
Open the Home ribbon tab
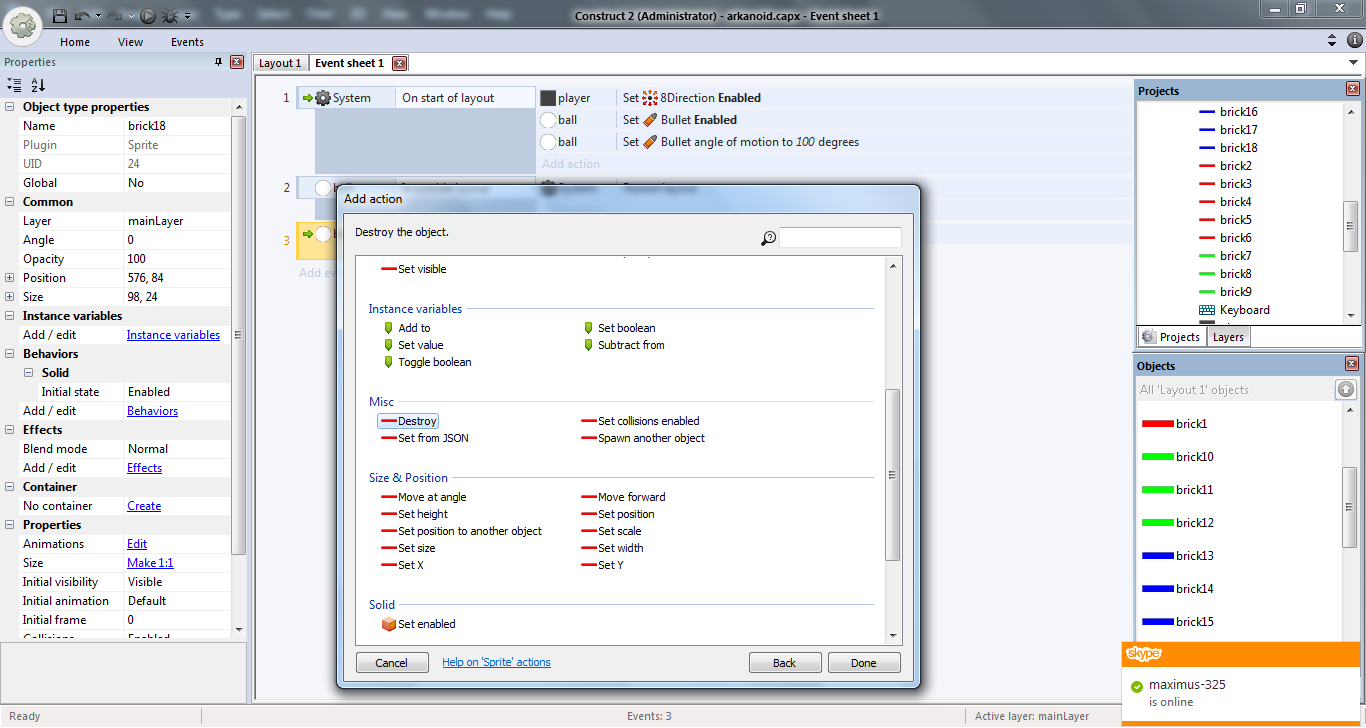pyautogui.click(x=75, y=42)
